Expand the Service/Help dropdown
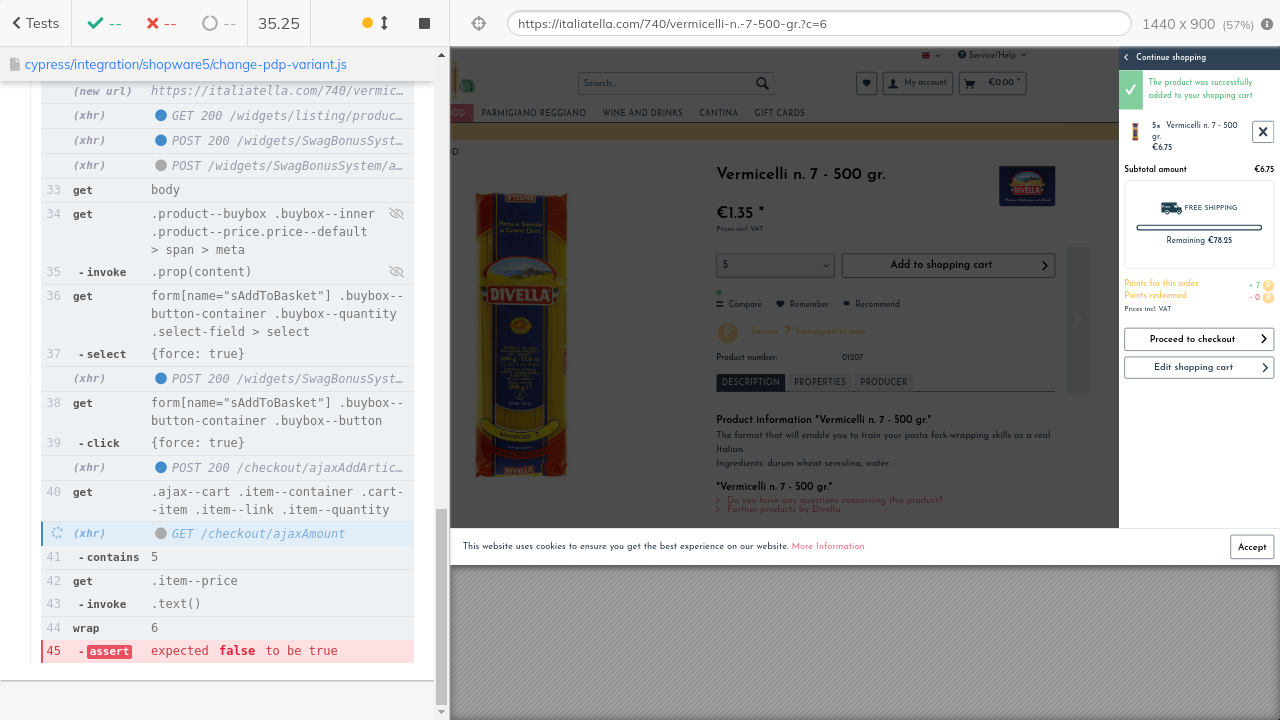The width and height of the screenshot is (1280, 720). coord(991,55)
